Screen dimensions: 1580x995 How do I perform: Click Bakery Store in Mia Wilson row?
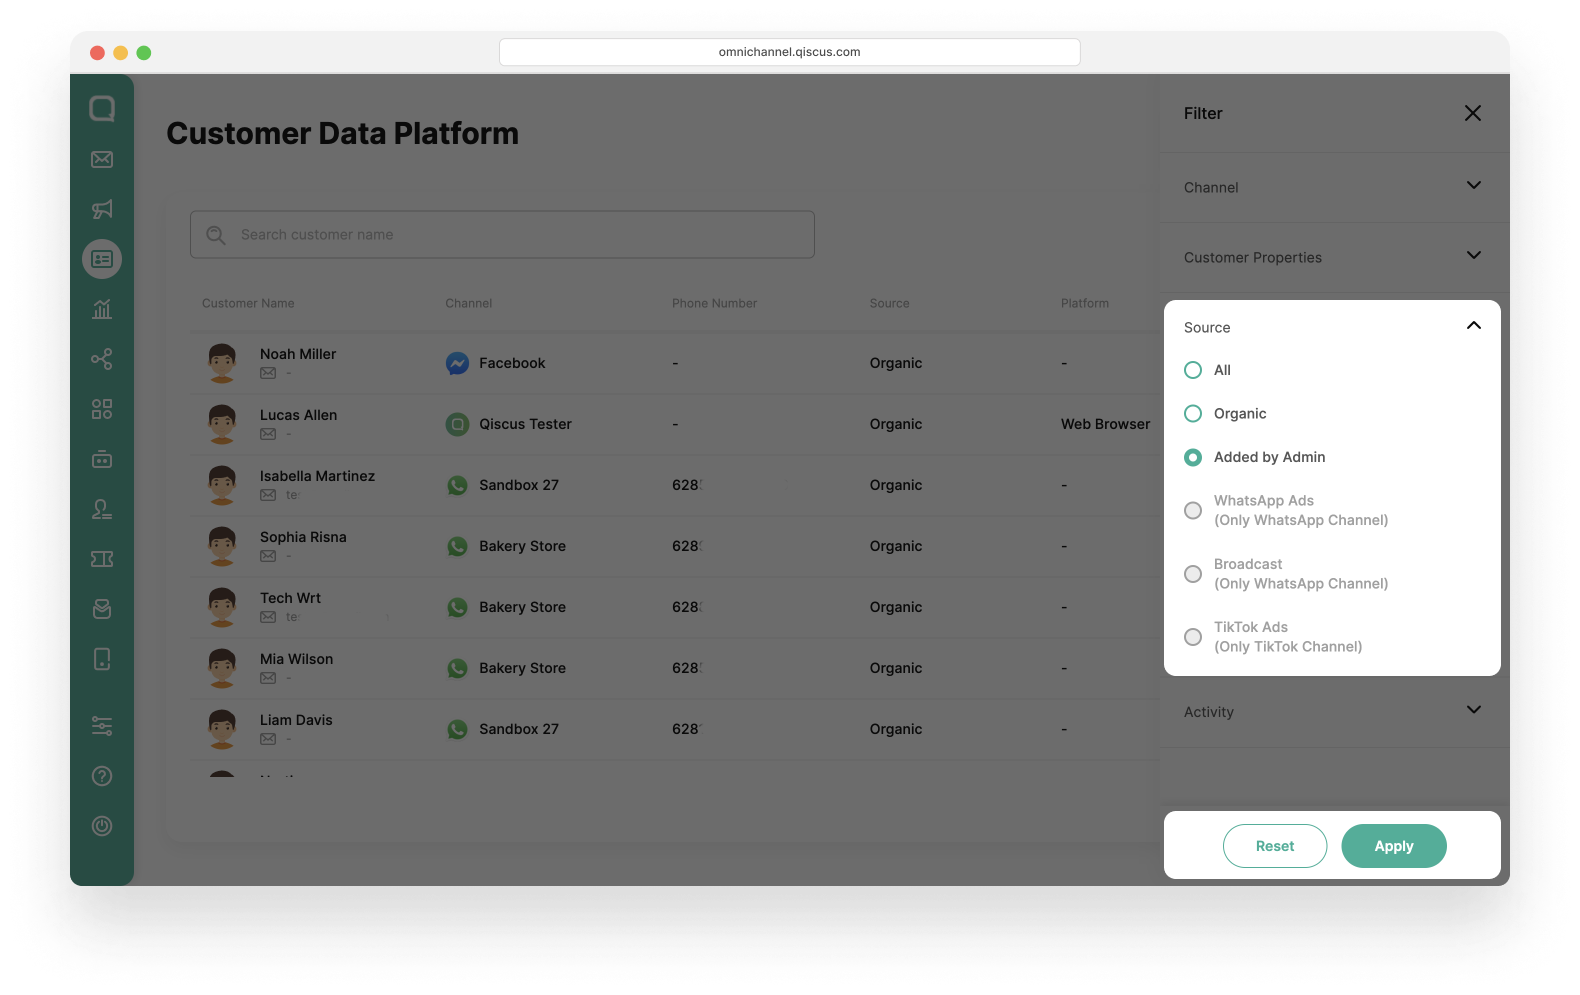click(522, 669)
